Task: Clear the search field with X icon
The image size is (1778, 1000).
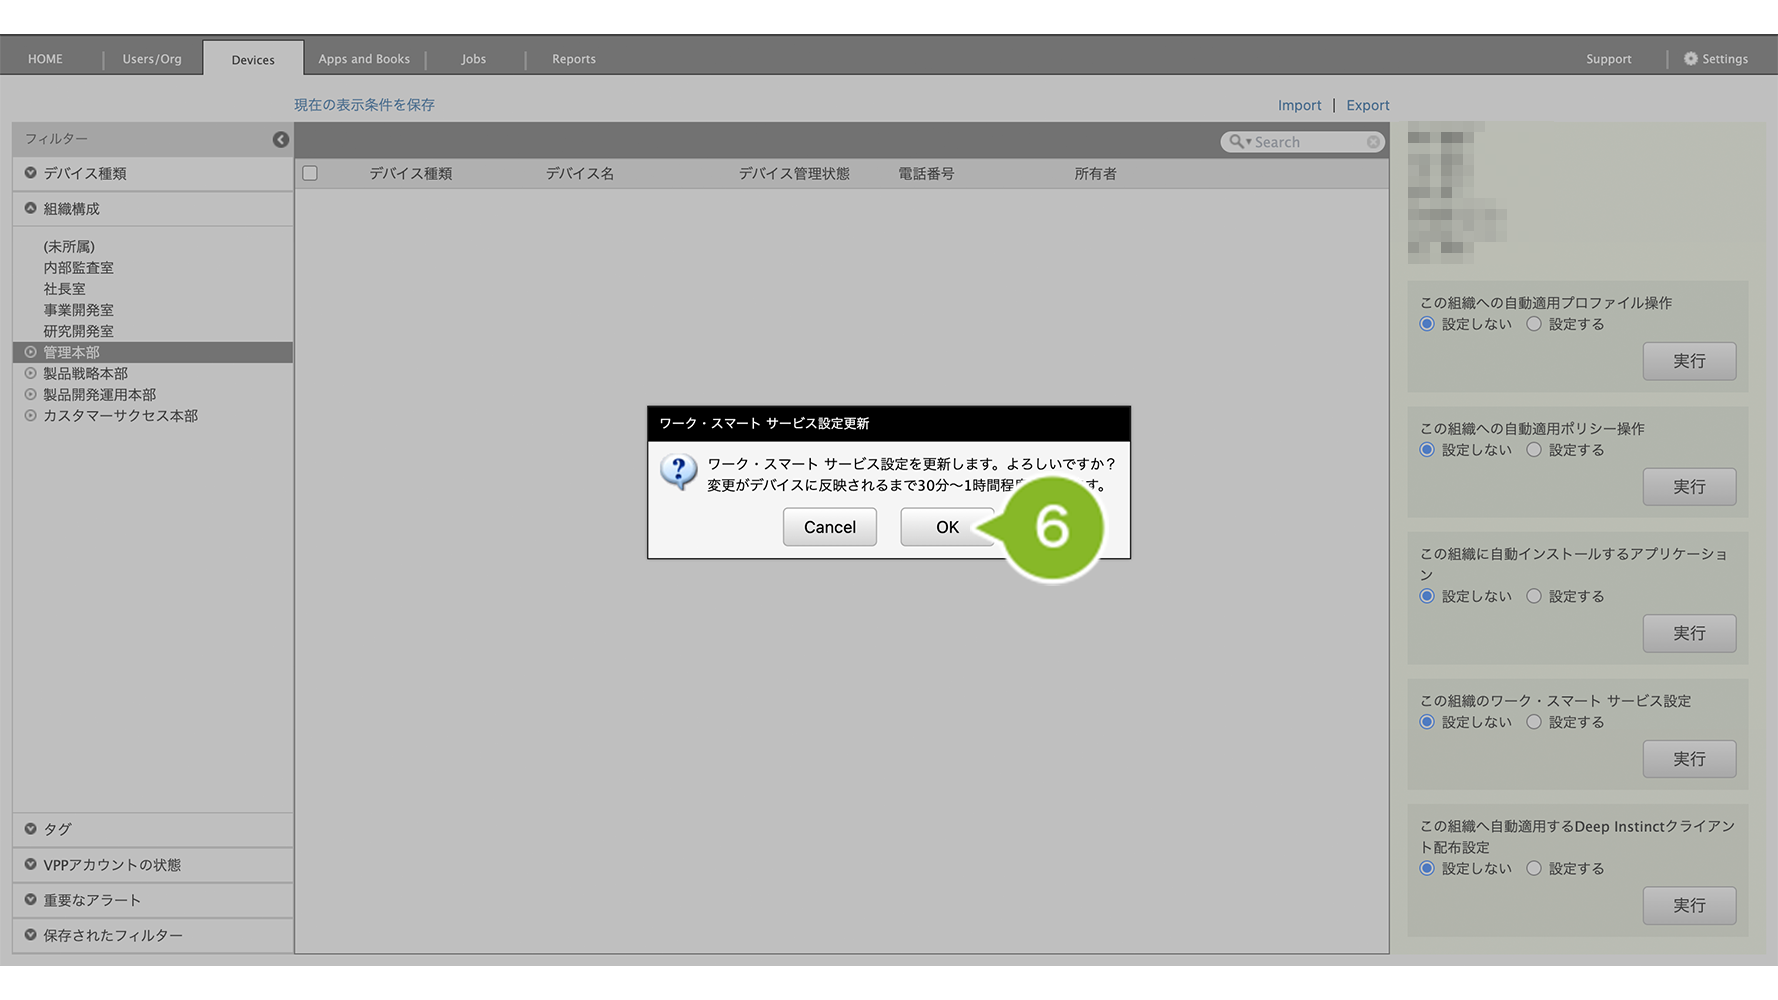Action: coord(1373,142)
